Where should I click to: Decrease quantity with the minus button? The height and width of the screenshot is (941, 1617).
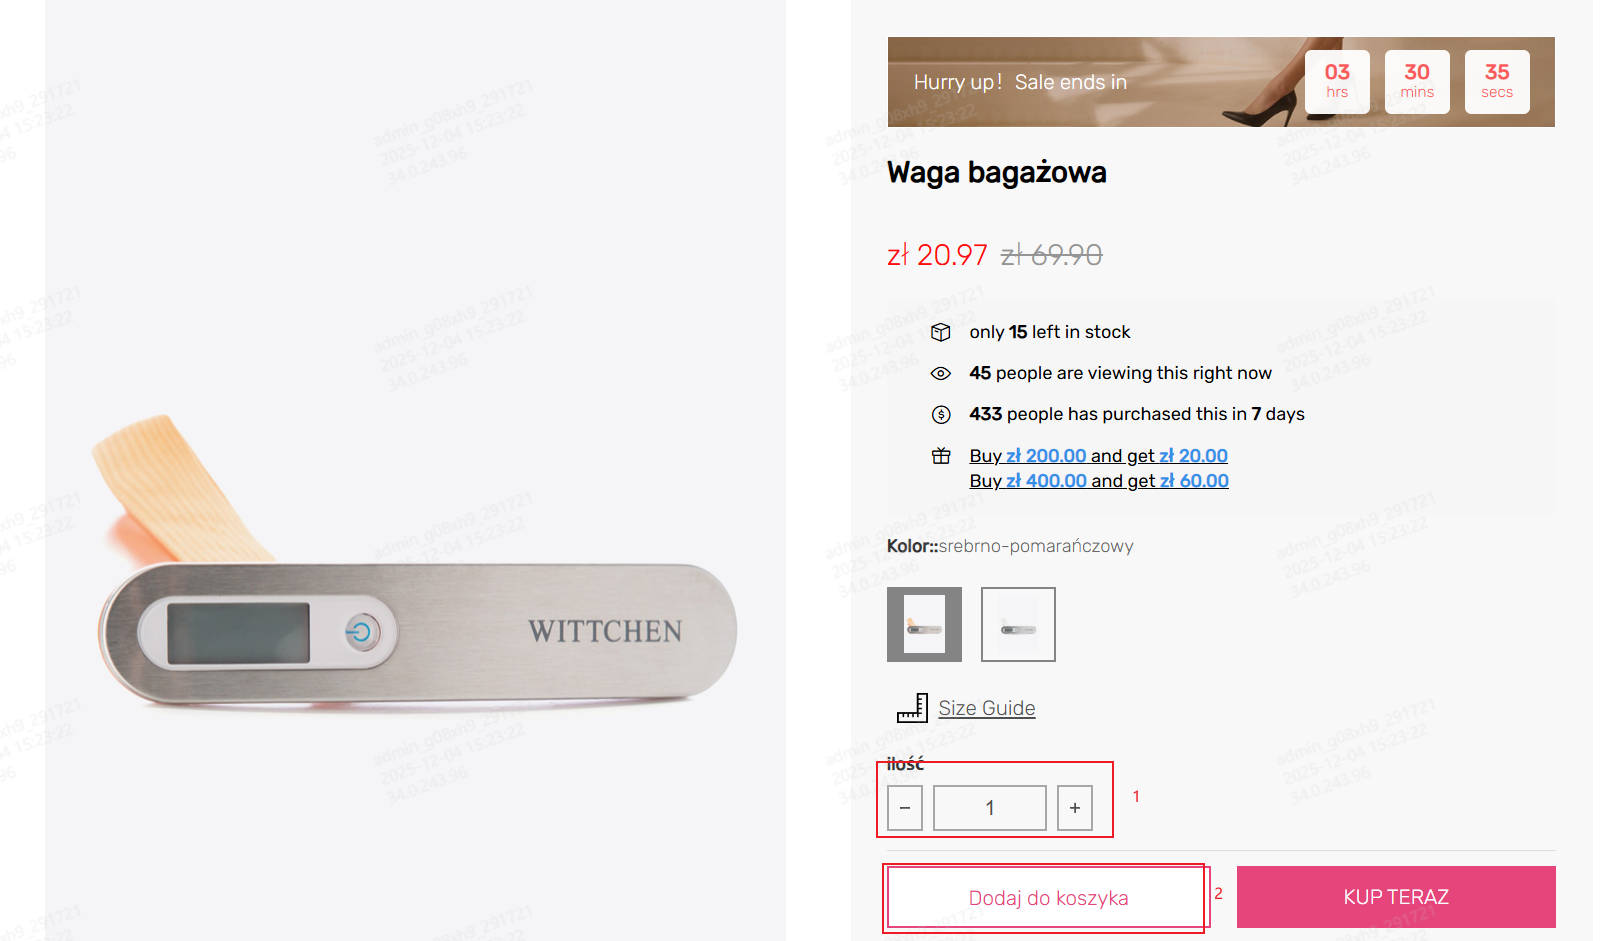(x=905, y=808)
